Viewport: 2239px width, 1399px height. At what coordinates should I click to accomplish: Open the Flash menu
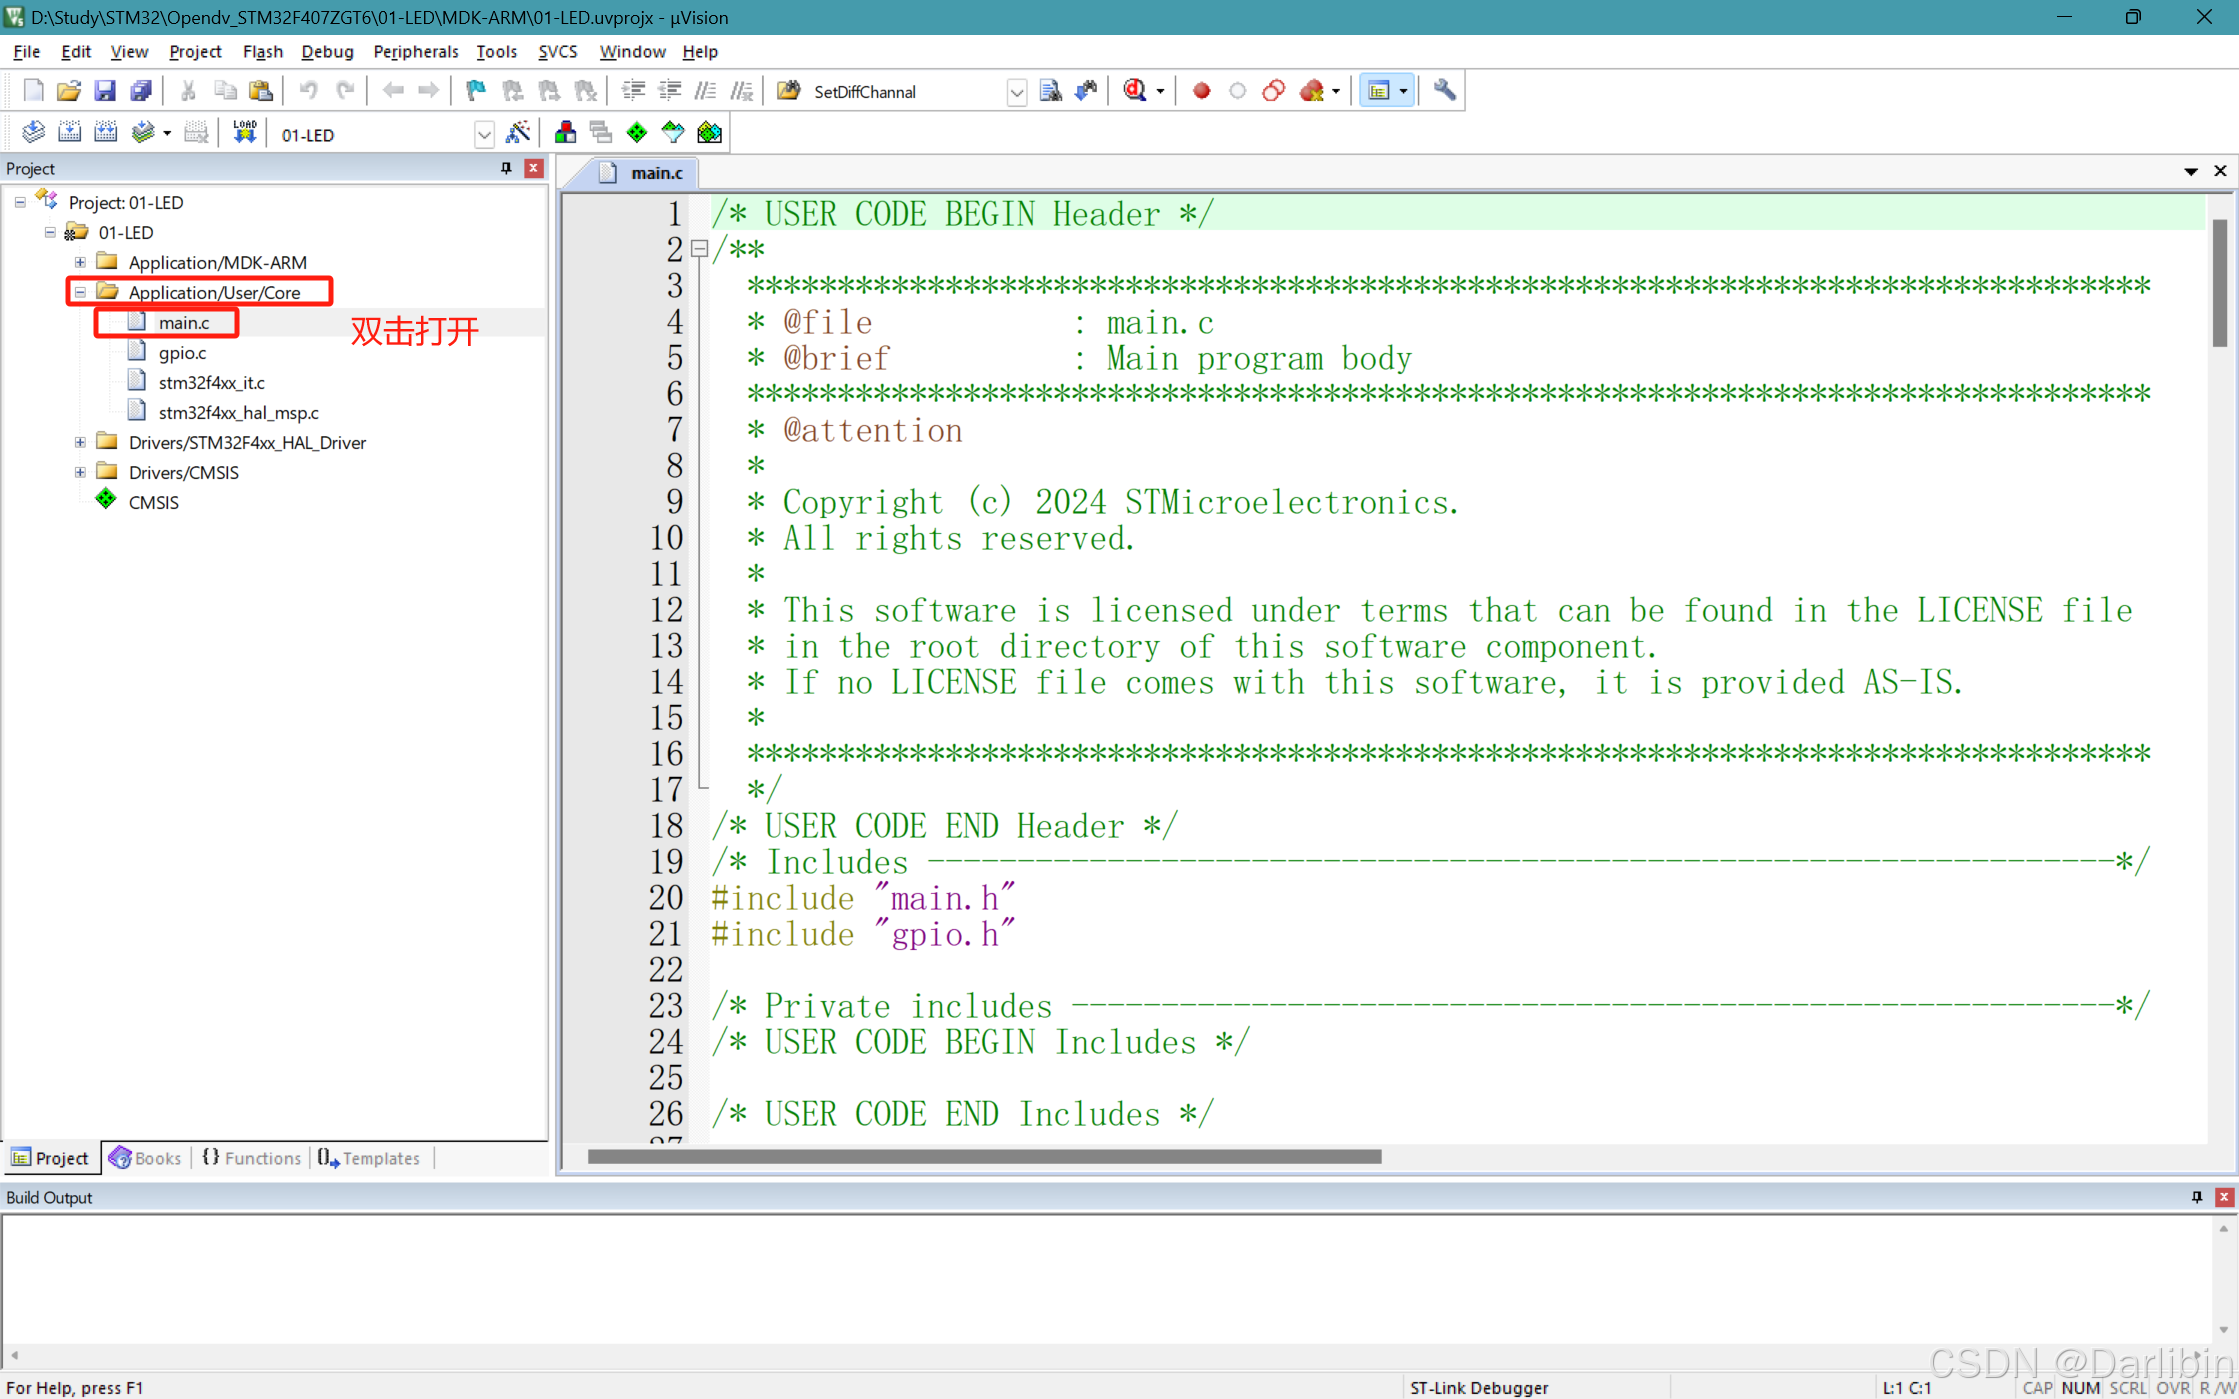click(x=262, y=51)
